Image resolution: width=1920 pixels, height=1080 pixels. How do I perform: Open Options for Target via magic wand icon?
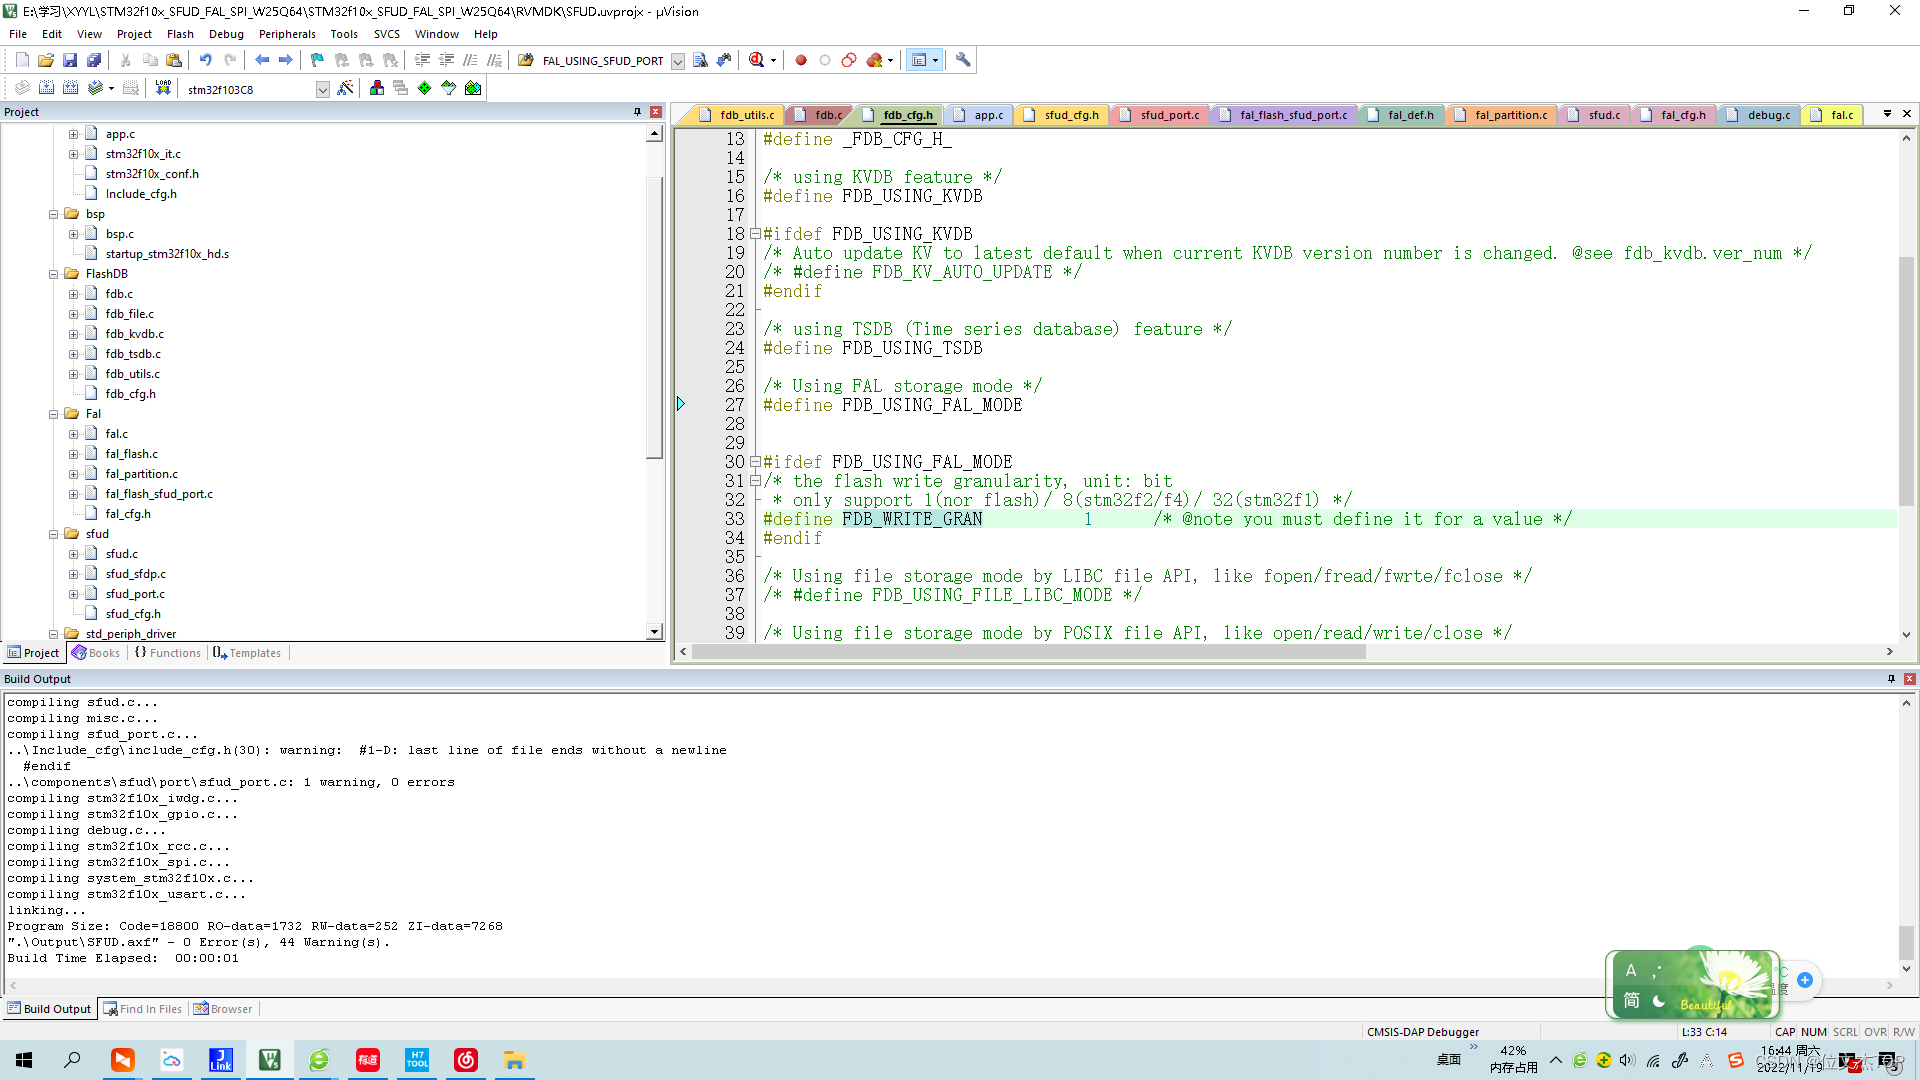point(345,88)
